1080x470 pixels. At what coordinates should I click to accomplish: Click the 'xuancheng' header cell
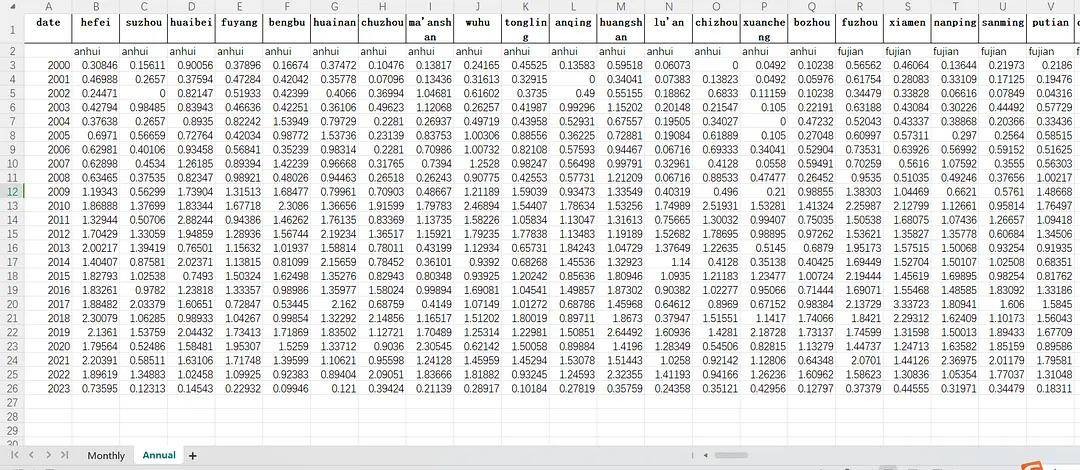pos(765,30)
